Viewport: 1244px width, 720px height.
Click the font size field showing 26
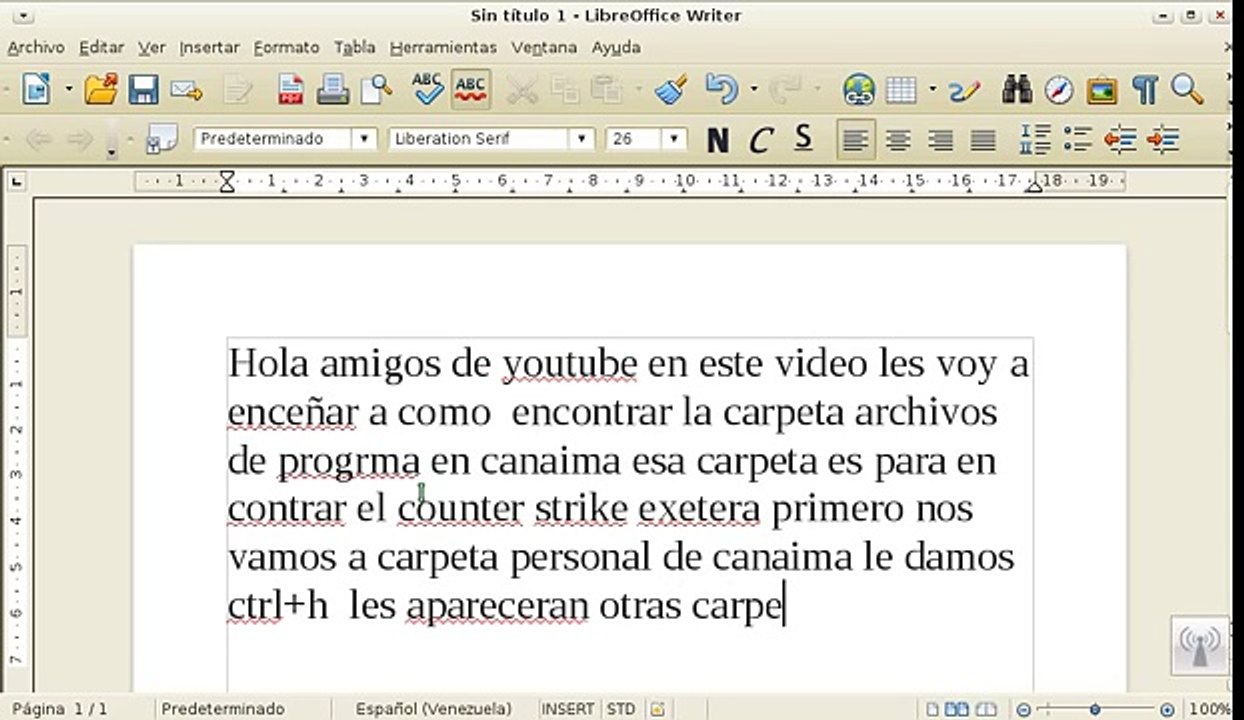coord(635,139)
